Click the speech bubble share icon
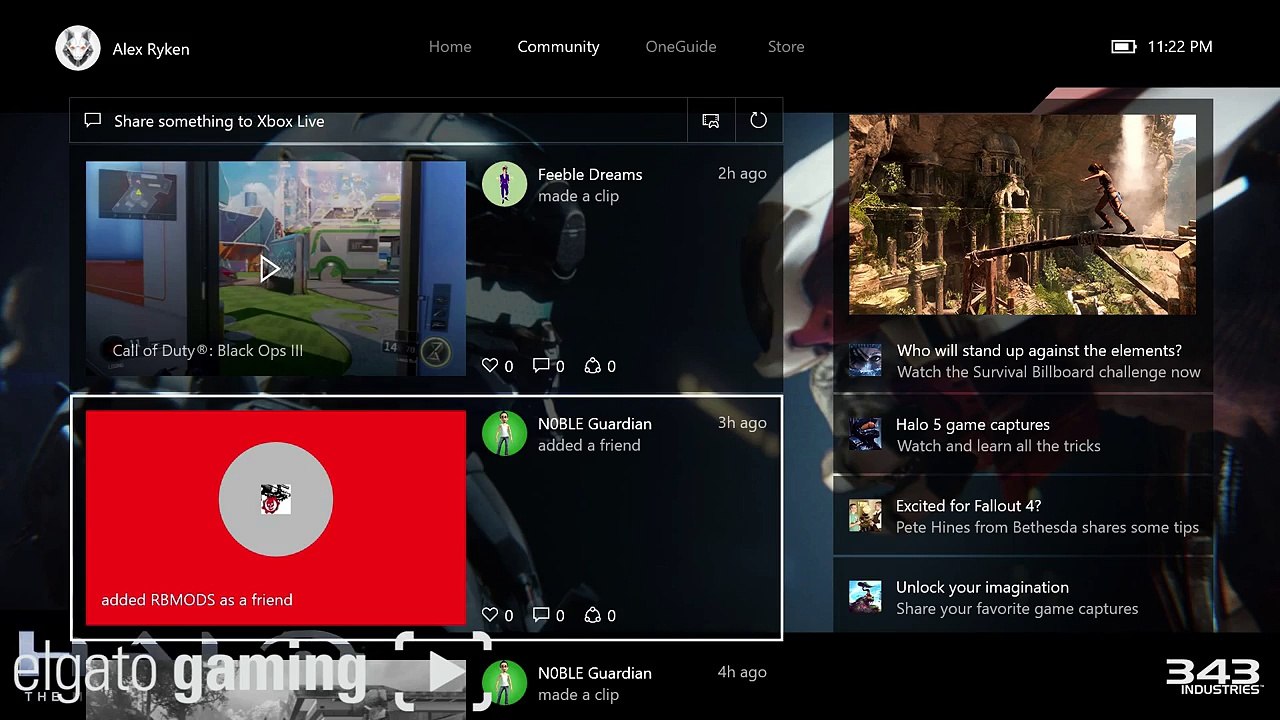This screenshot has height=720, width=1280. (93, 120)
